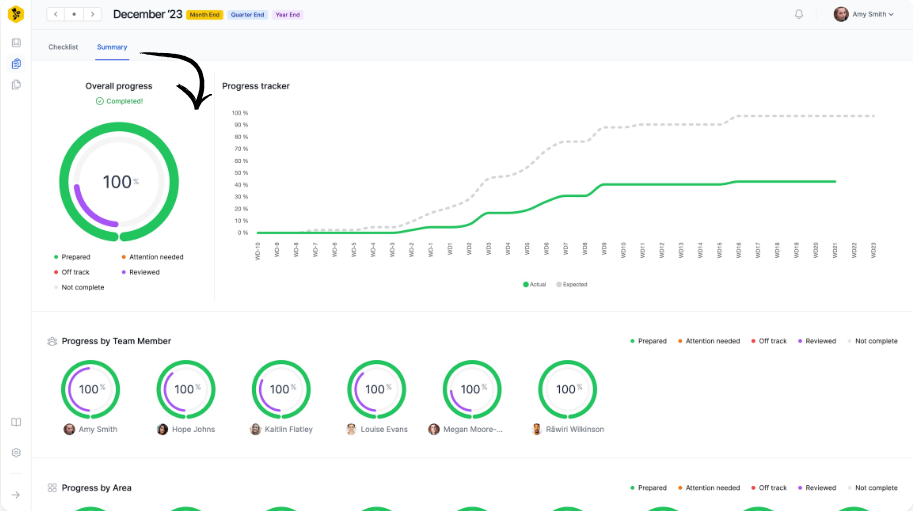Expand sidebar with the arrow icon
913x511 pixels.
point(16,495)
